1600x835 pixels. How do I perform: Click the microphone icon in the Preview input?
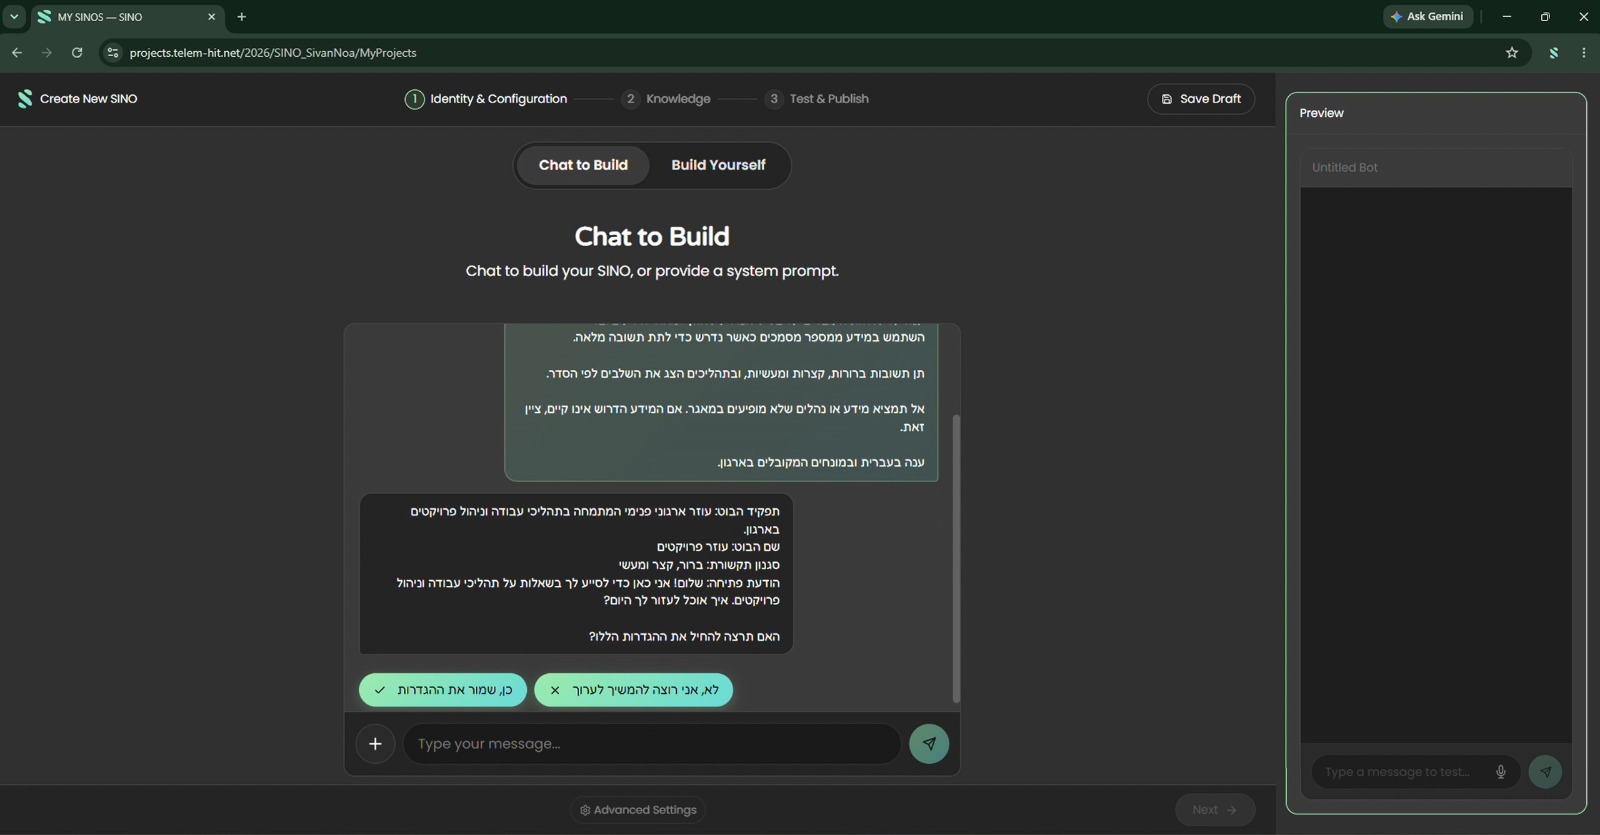click(1500, 772)
